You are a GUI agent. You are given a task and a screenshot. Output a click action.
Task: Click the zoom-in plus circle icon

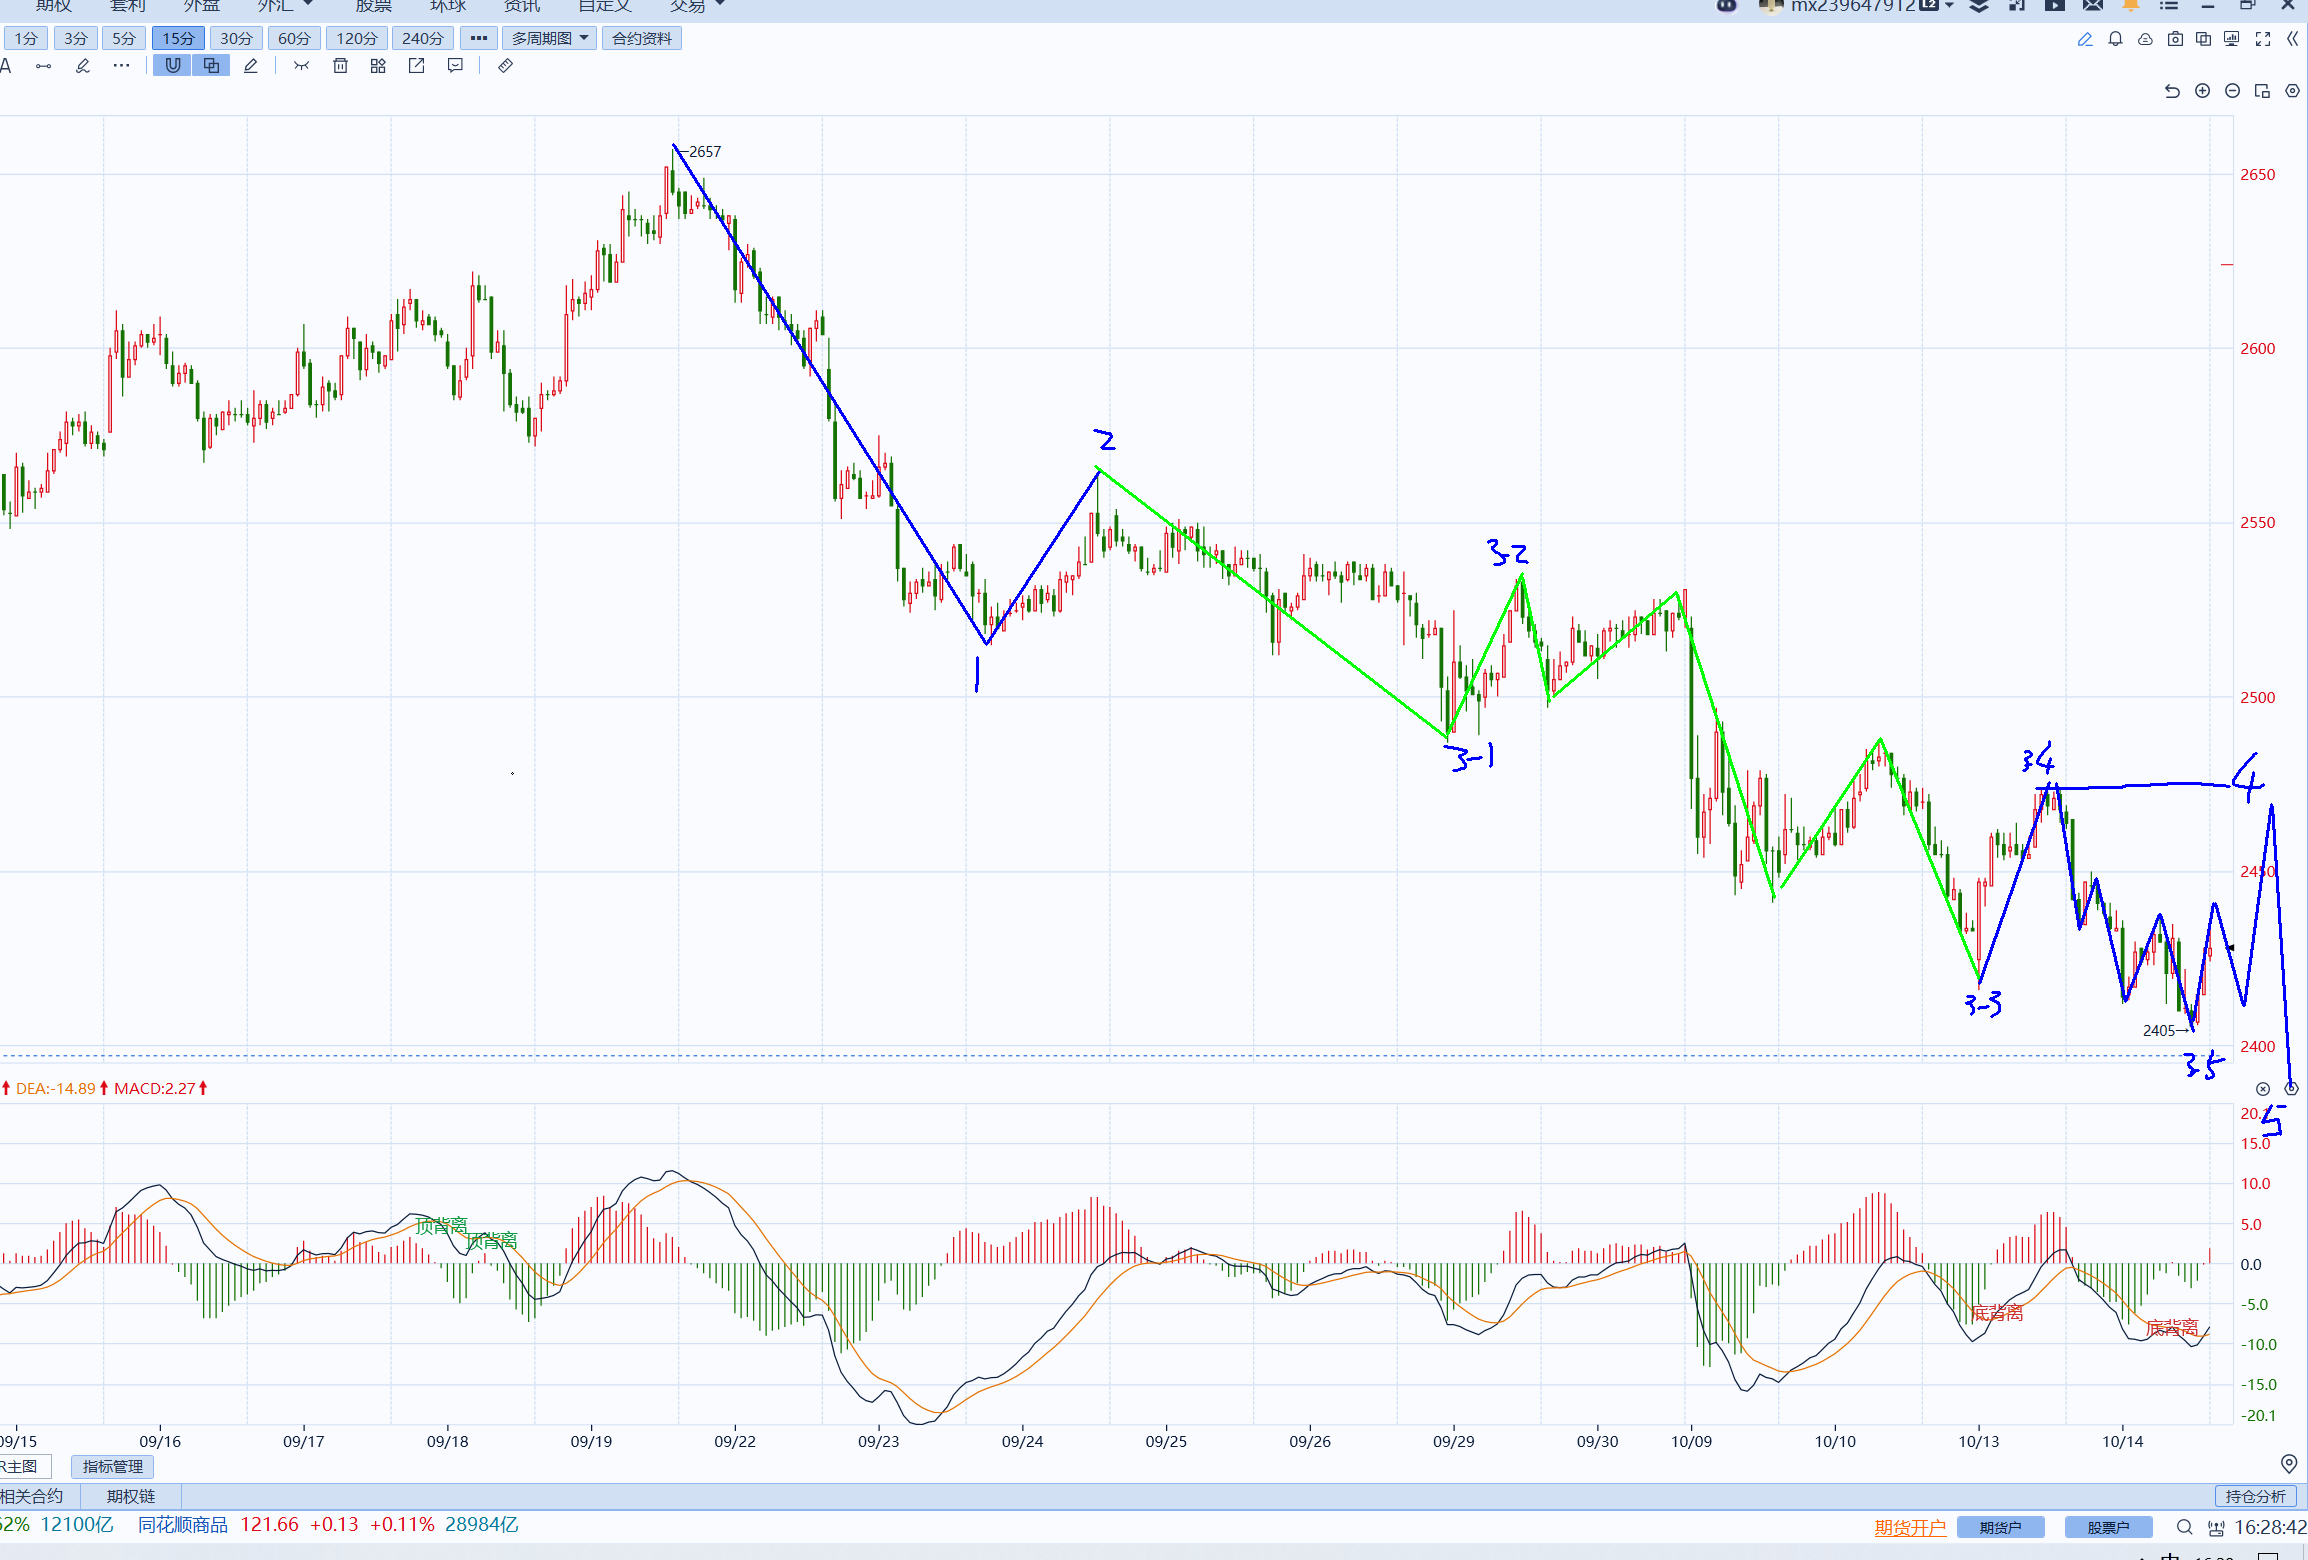tap(2202, 91)
